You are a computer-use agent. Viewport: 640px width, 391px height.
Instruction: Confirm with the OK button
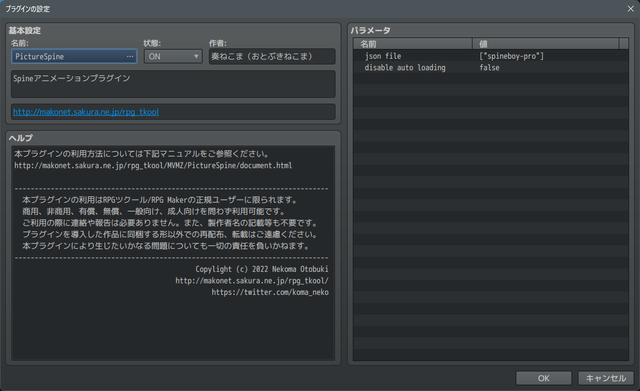pyautogui.click(x=543, y=378)
